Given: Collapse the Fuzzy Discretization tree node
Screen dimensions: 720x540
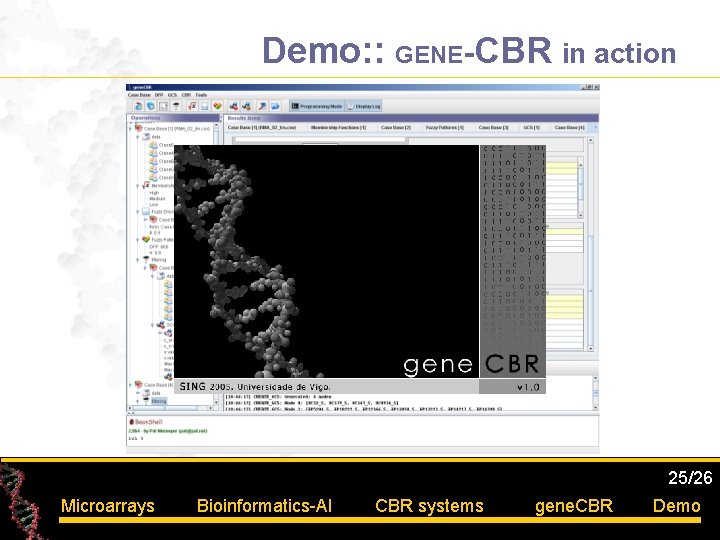Looking at the screenshot, I should 138,212.
